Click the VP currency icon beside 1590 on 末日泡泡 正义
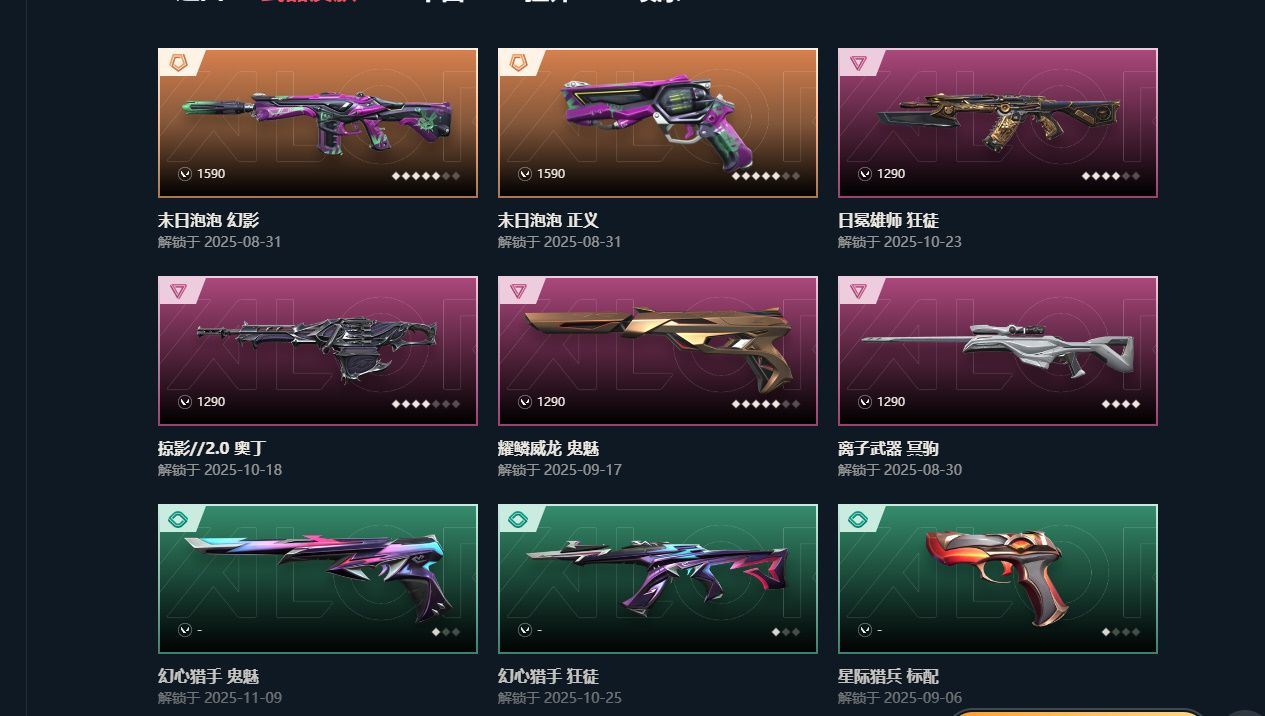The image size is (1265, 716). point(525,174)
